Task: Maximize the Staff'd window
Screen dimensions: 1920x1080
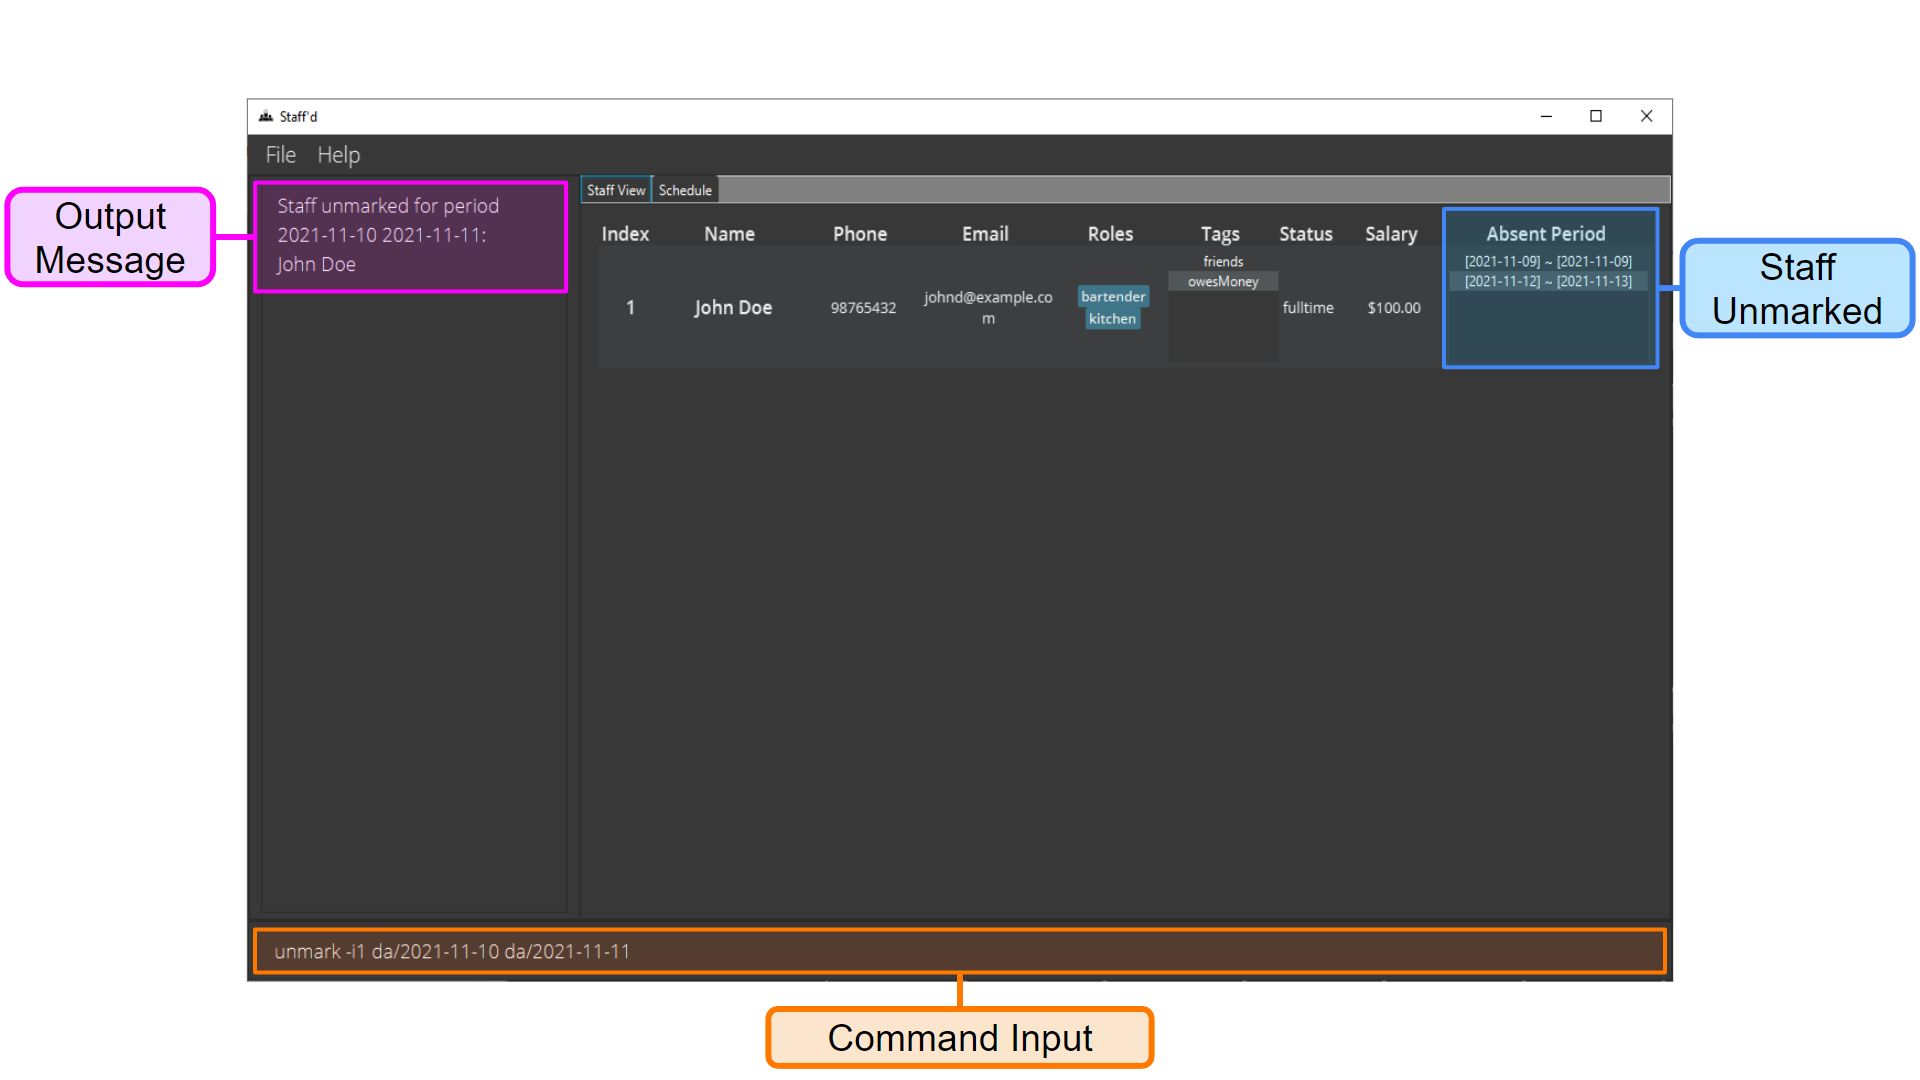Action: click(x=1596, y=117)
